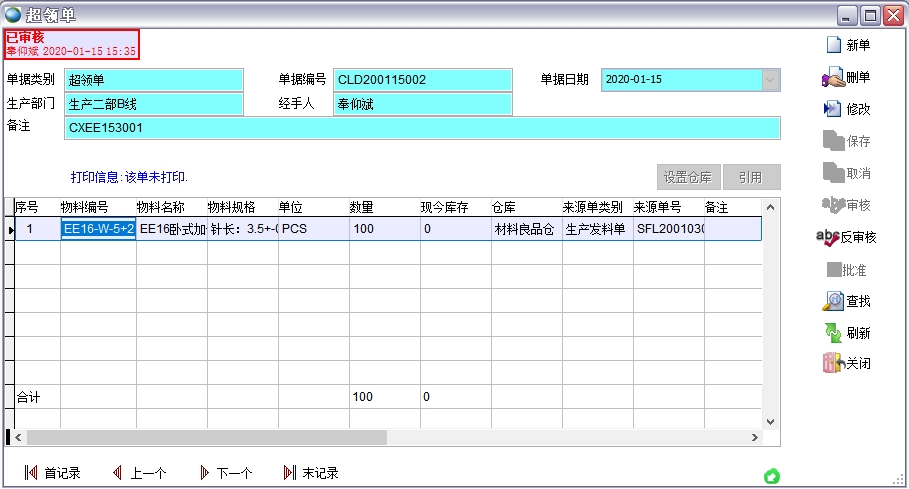Click the 反审核 (un-approve) icon
The image size is (909, 489).
[x=830, y=237]
